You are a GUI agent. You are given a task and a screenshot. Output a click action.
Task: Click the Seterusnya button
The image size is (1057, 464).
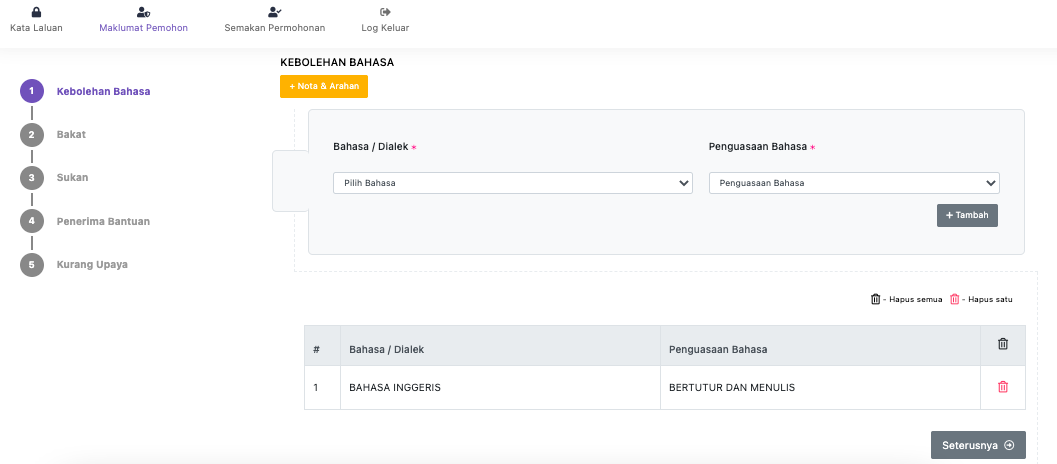point(977,446)
